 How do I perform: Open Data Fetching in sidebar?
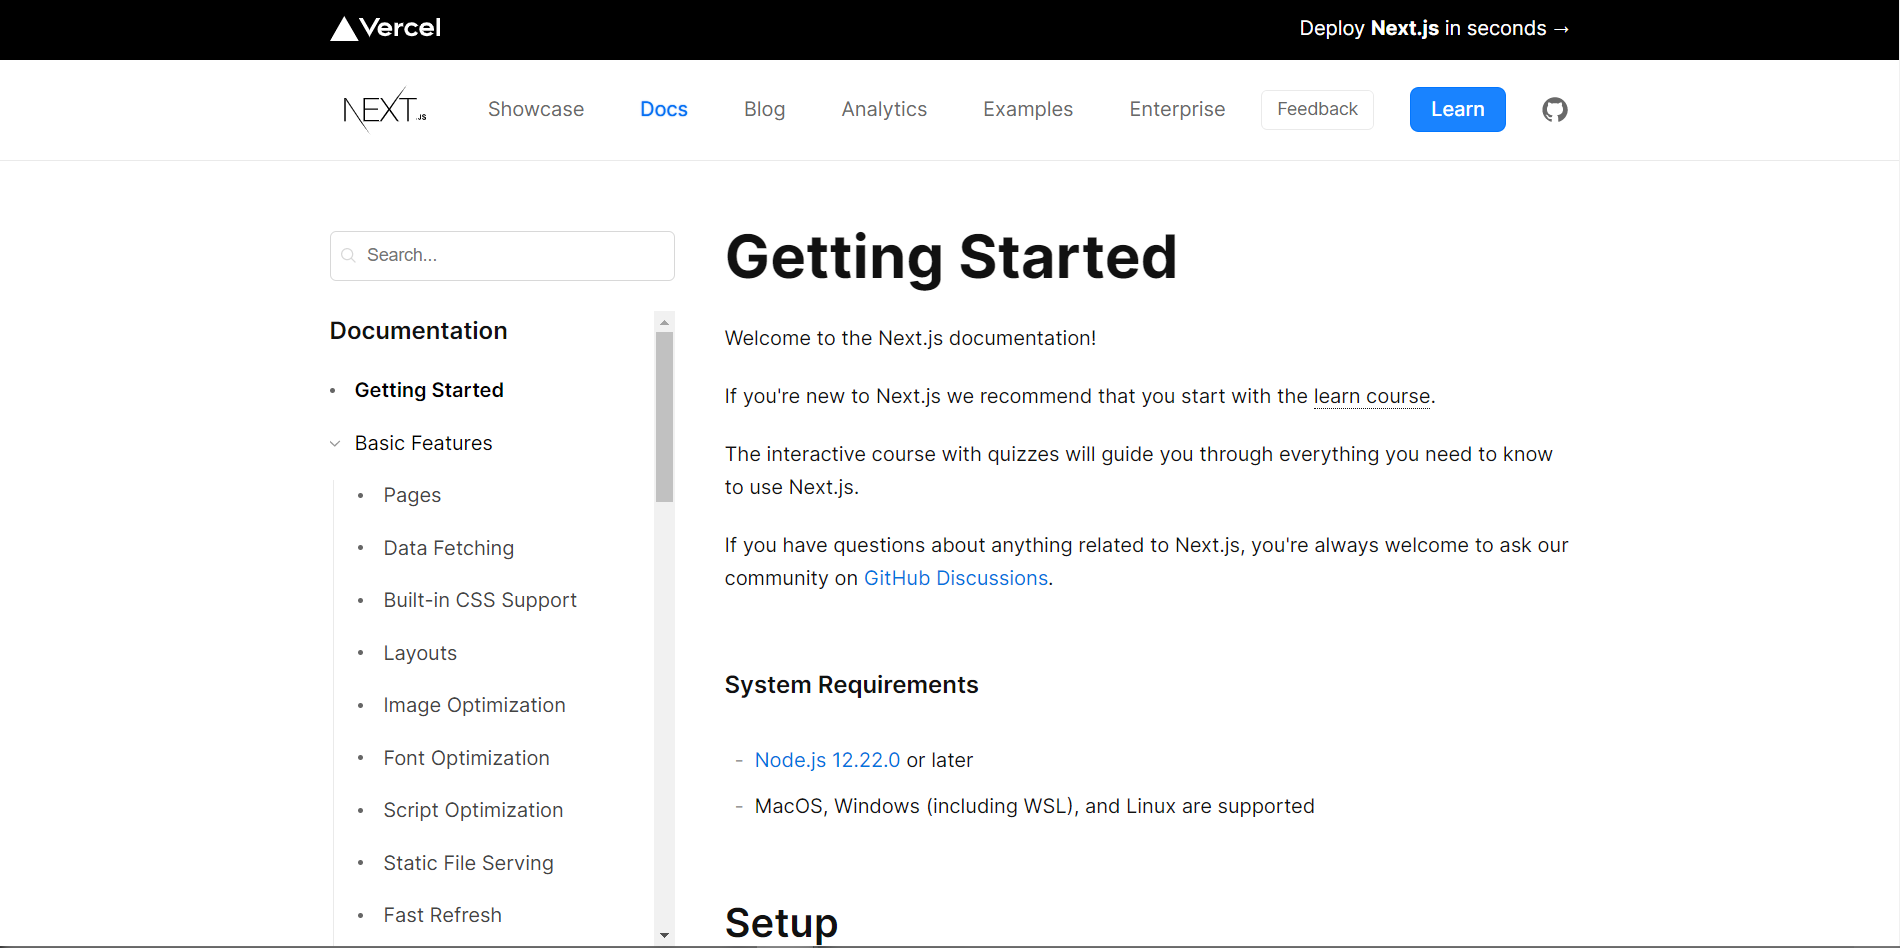pos(448,548)
